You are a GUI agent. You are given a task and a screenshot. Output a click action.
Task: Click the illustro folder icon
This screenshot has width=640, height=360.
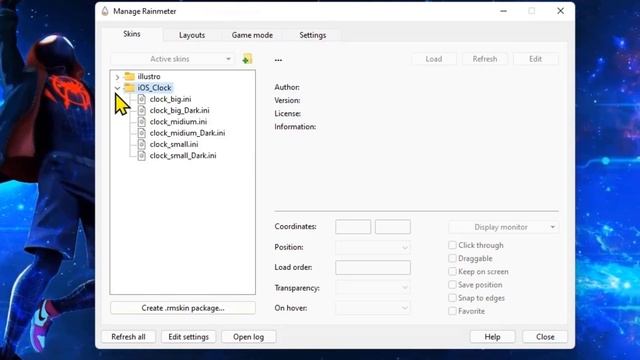(x=129, y=76)
